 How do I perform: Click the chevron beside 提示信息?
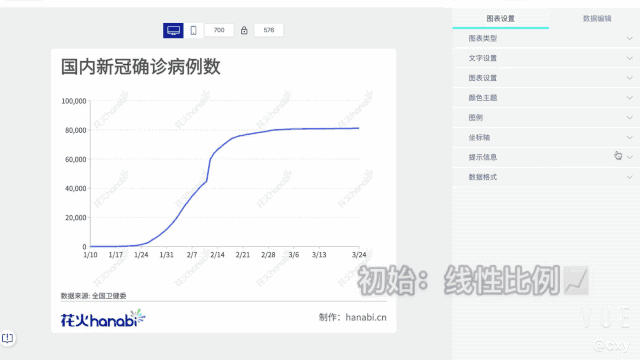tap(629, 157)
